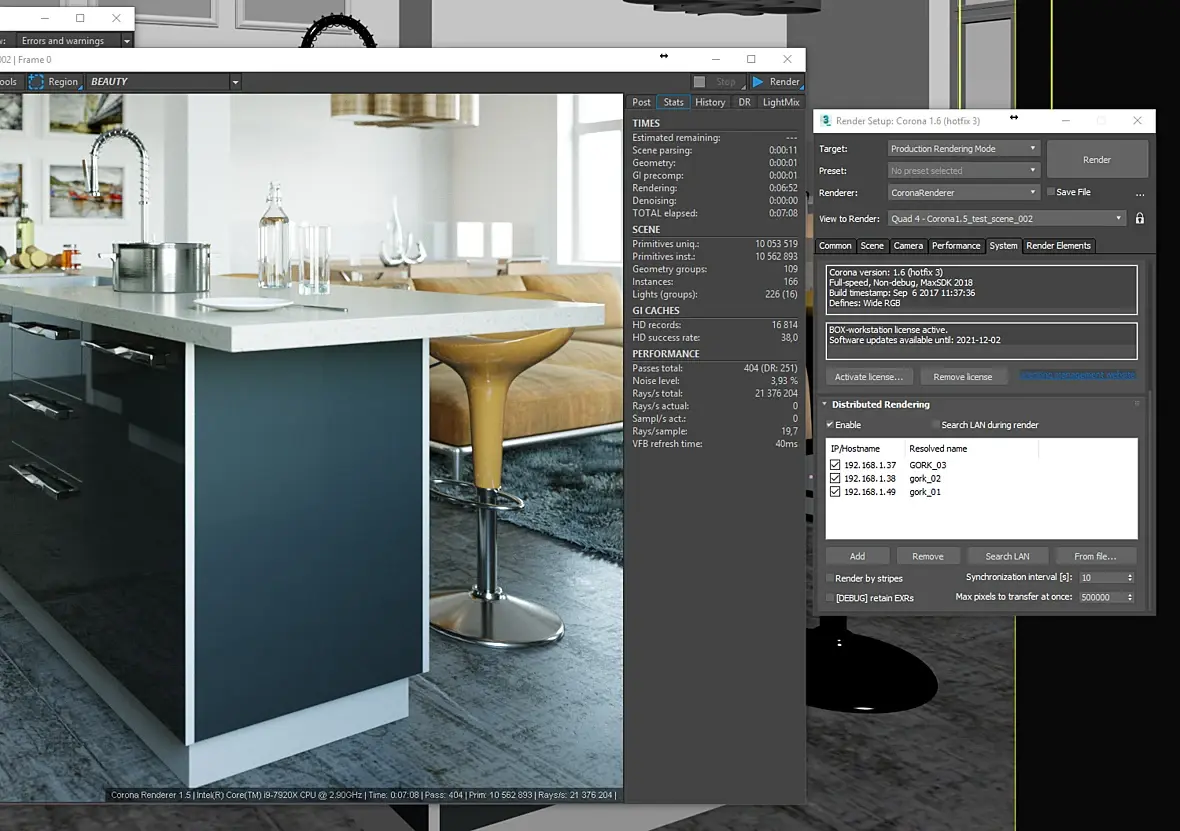Open the Target Production Rendering Mode dropdown
The width and height of the screenshot is (1180, 831).
coord(964,148)
